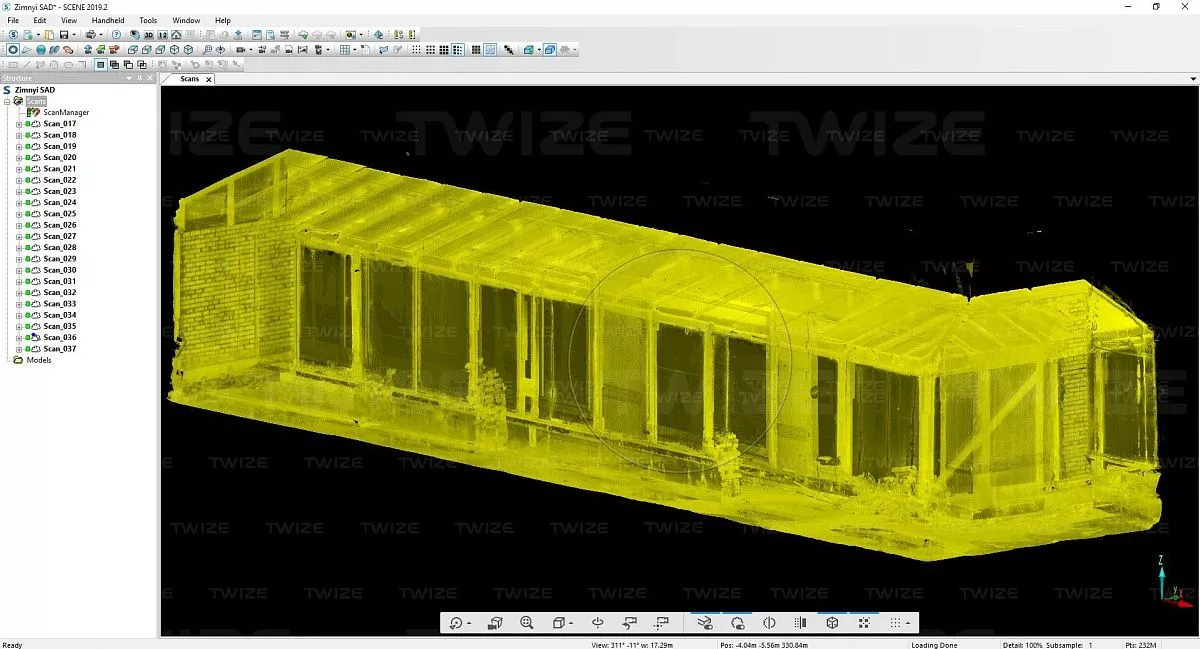This screenshot has height=649, width=1200.
Task: Select the Models folder in tree
Action: pos(39,360)
